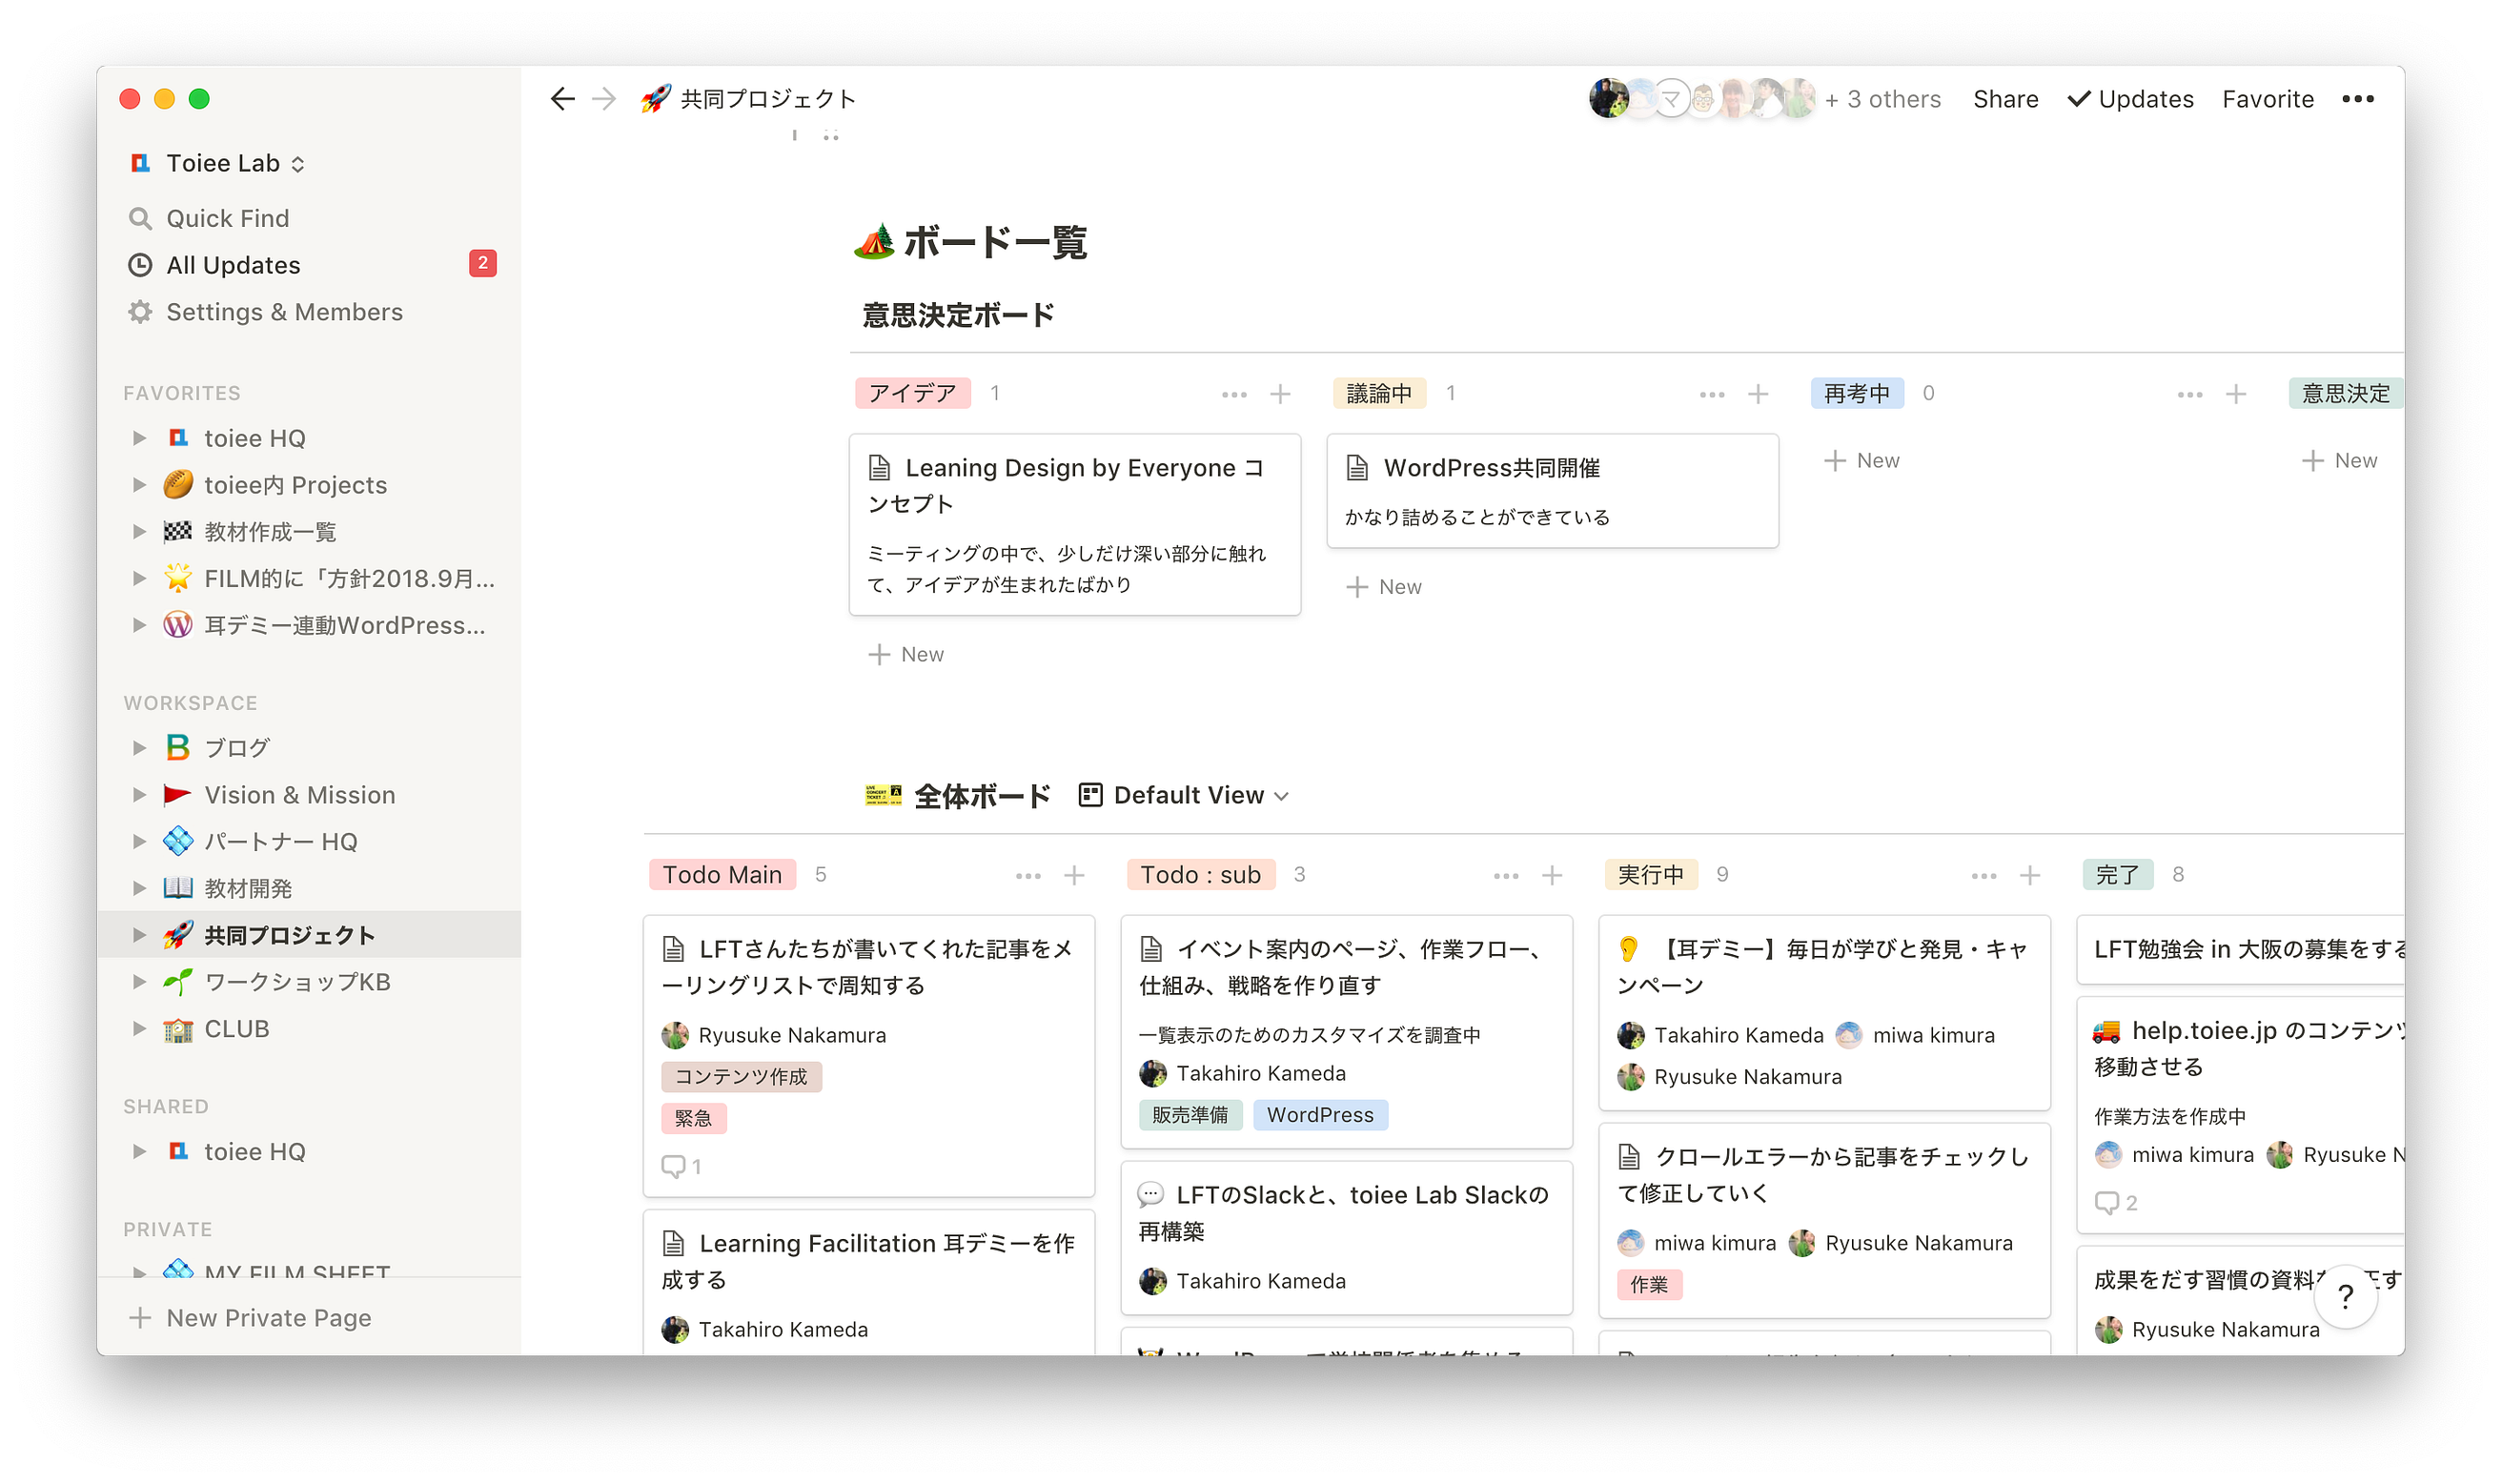Click the first collaborator avatar in top bar

coord(1608,98)
